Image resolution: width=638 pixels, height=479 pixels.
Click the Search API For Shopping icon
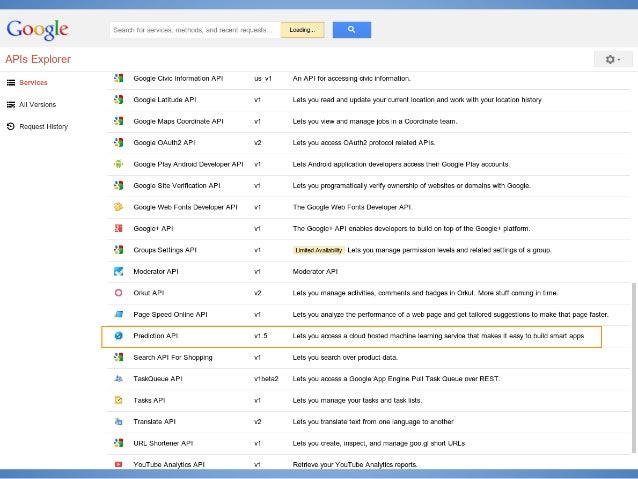[118, 357]
